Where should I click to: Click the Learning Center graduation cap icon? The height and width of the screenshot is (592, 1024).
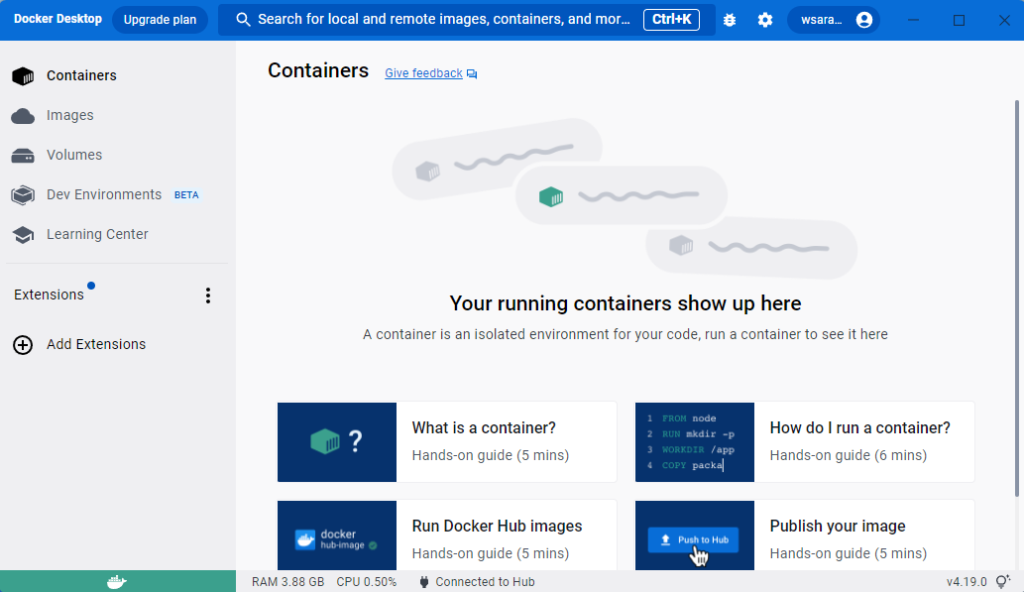23,235
